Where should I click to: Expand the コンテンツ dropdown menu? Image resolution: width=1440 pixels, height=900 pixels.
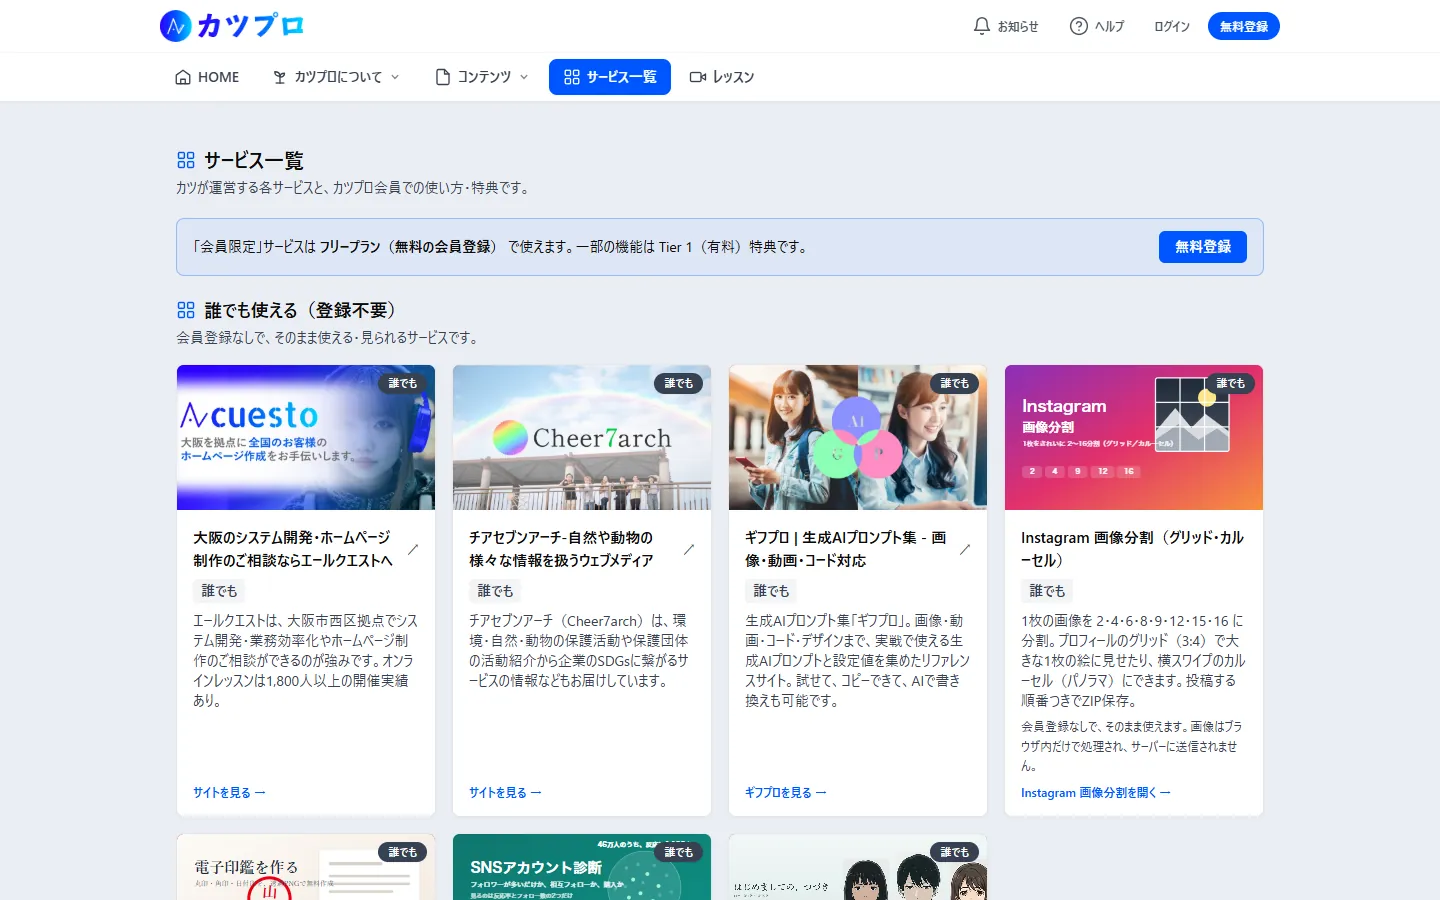point(483,77)
